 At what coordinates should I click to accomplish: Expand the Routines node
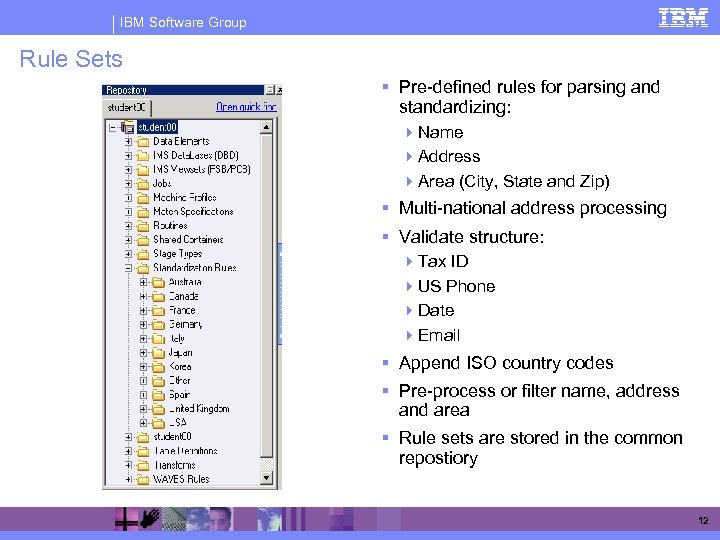(x=129, y=226)
